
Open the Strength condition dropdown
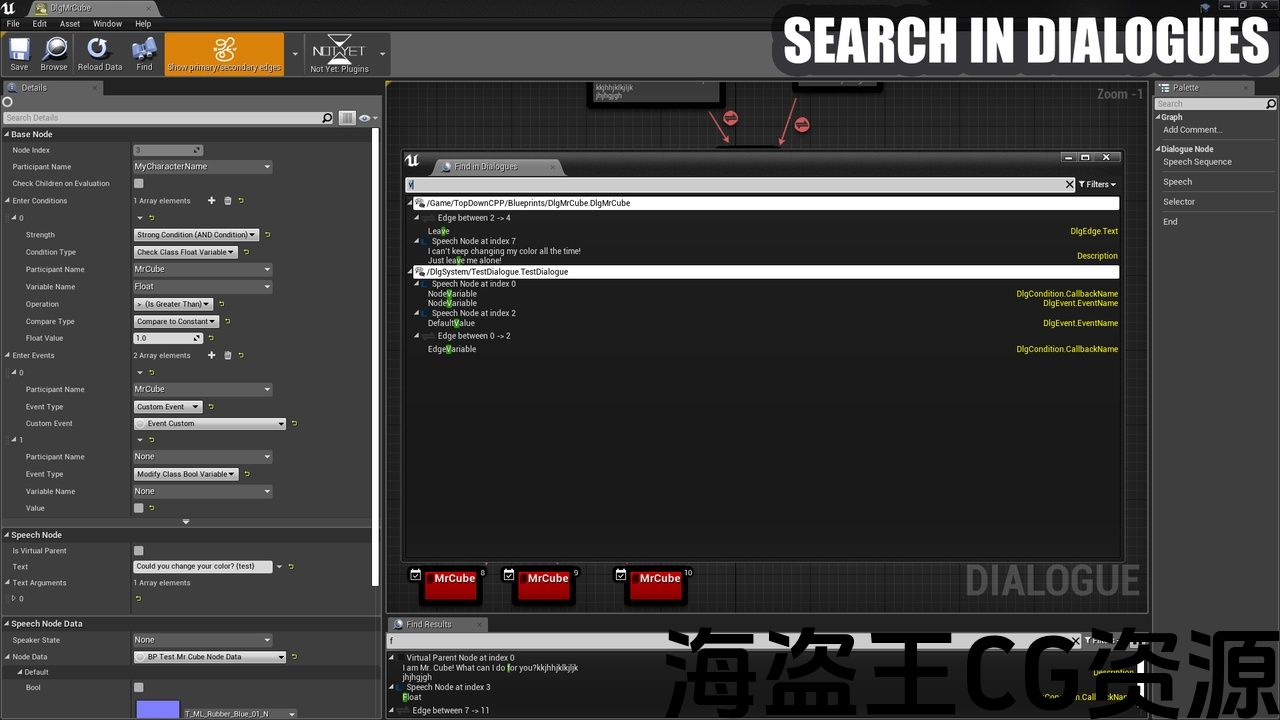click(196, 235)
